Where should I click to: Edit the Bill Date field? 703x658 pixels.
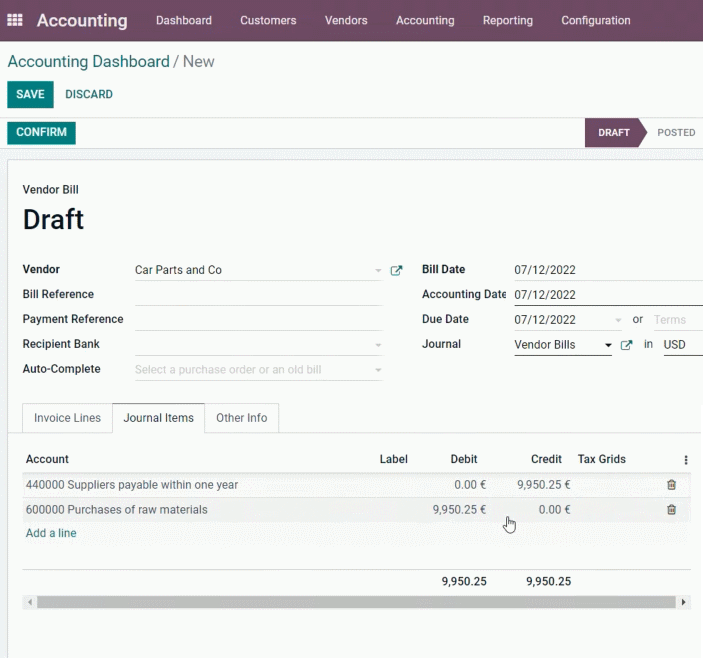[608, 270]
